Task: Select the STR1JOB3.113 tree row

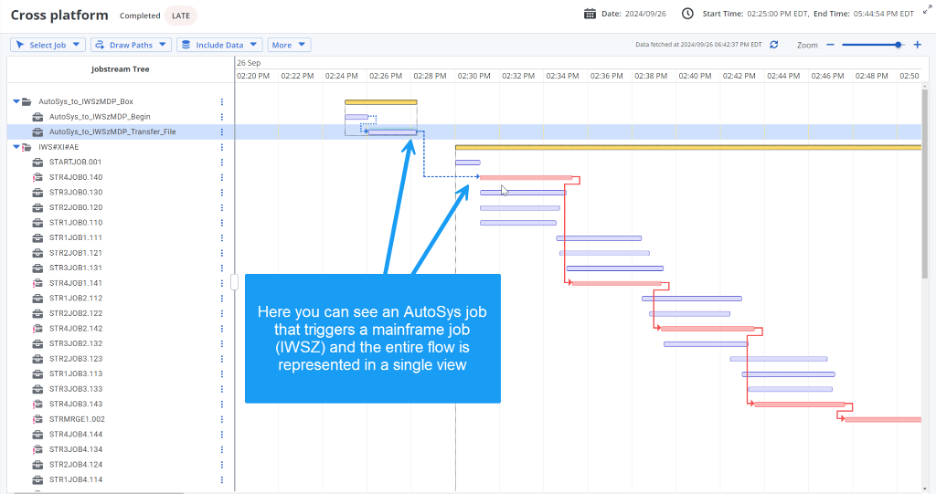Action: pyautogui.click(x=121, y=373)
